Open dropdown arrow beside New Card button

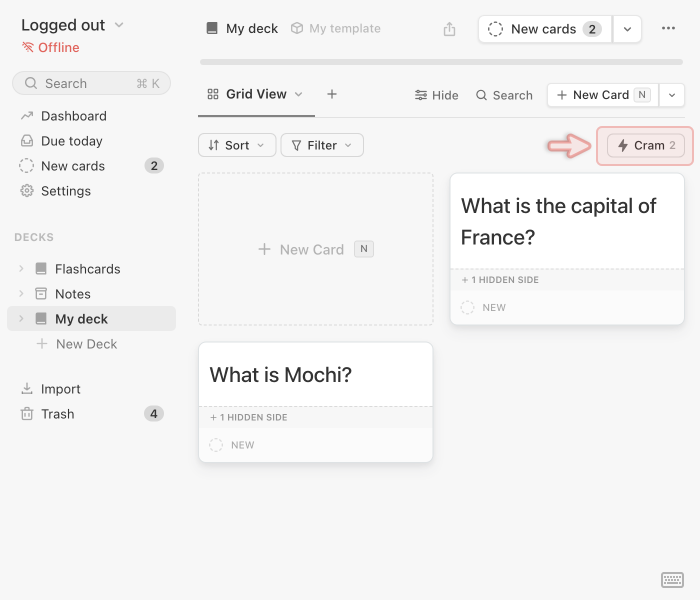[x=671, y=95]
